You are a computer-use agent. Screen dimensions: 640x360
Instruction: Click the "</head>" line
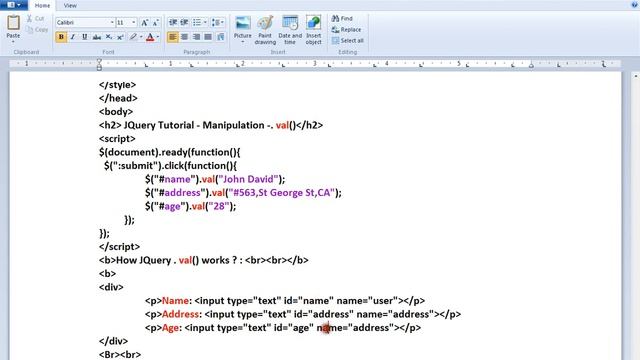click(x=118, y=98)
